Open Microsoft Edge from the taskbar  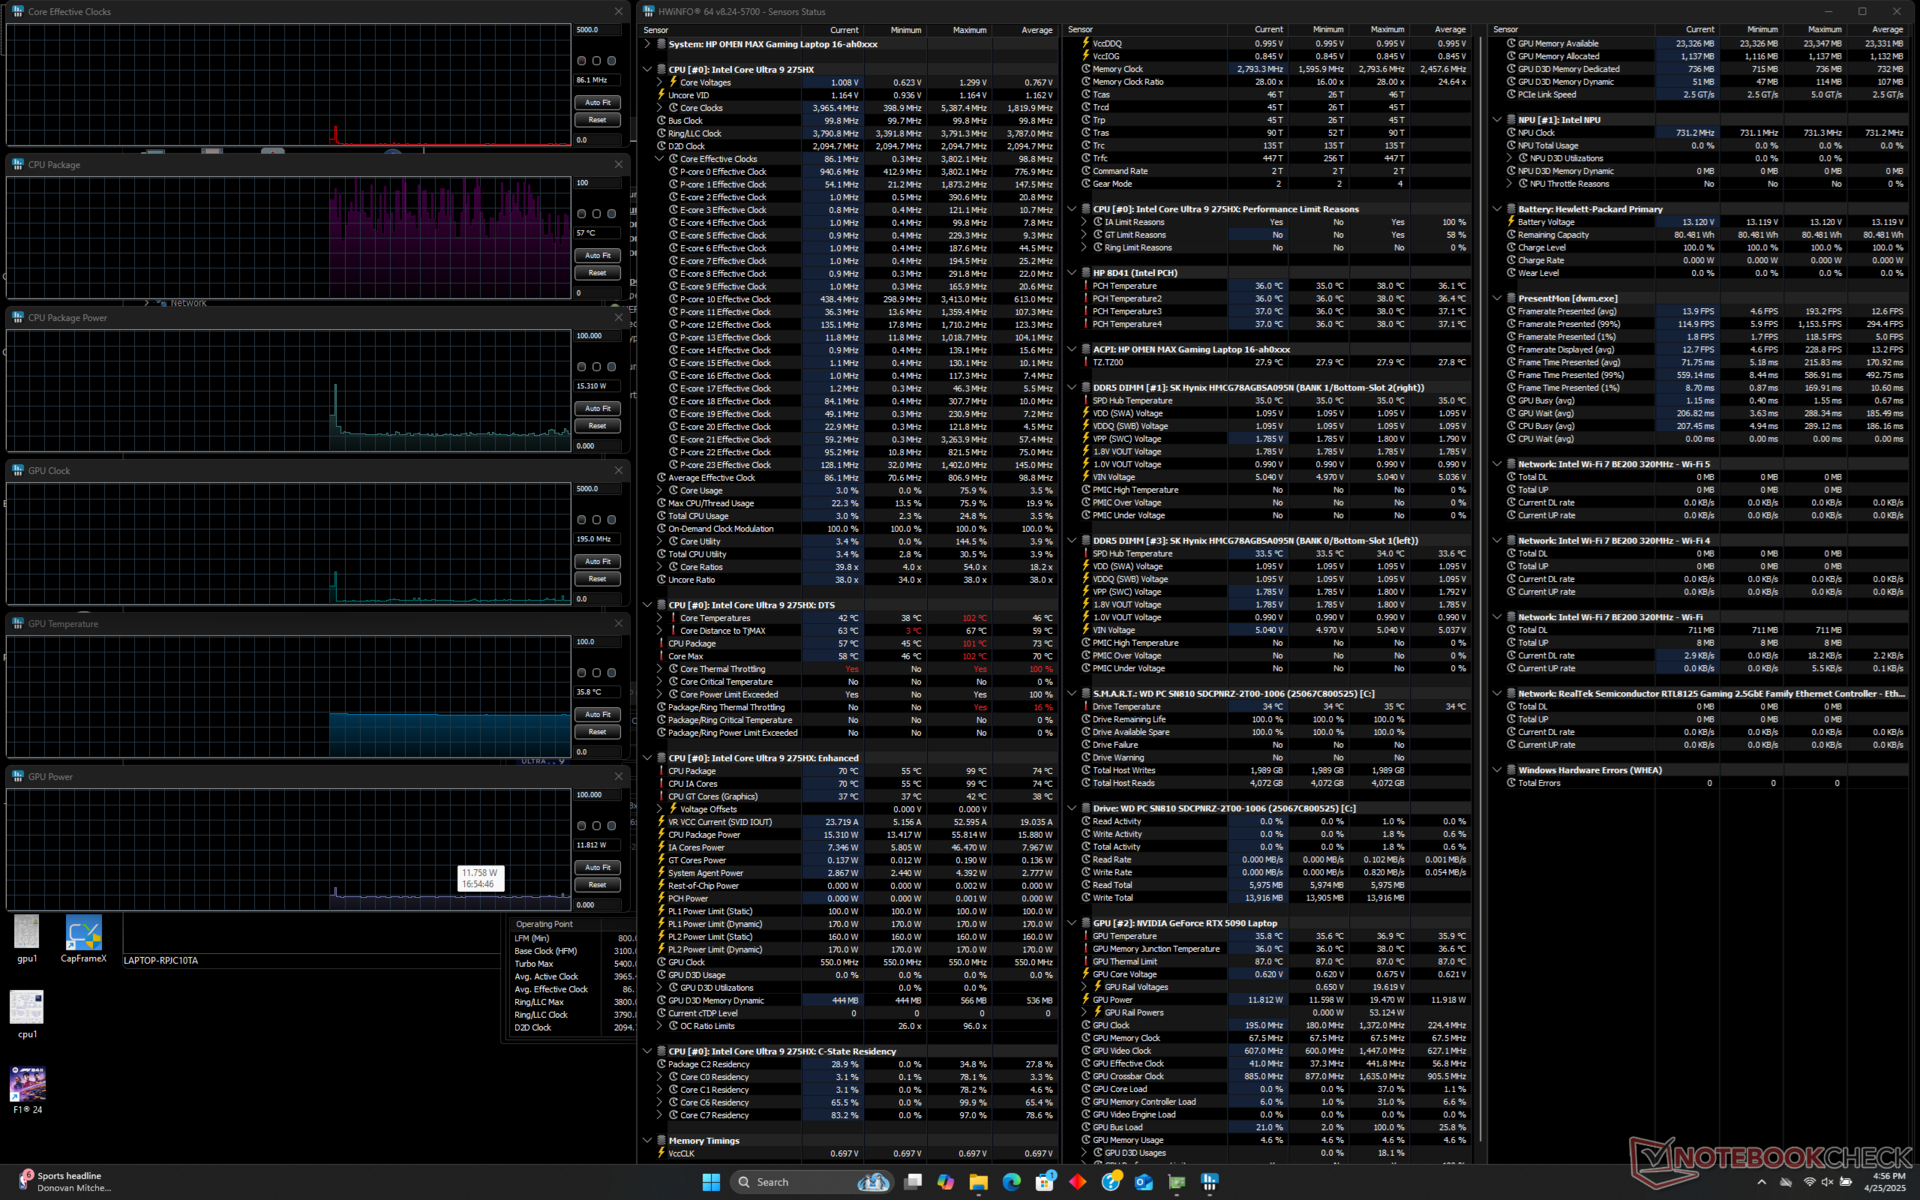coord(1011,1182)
